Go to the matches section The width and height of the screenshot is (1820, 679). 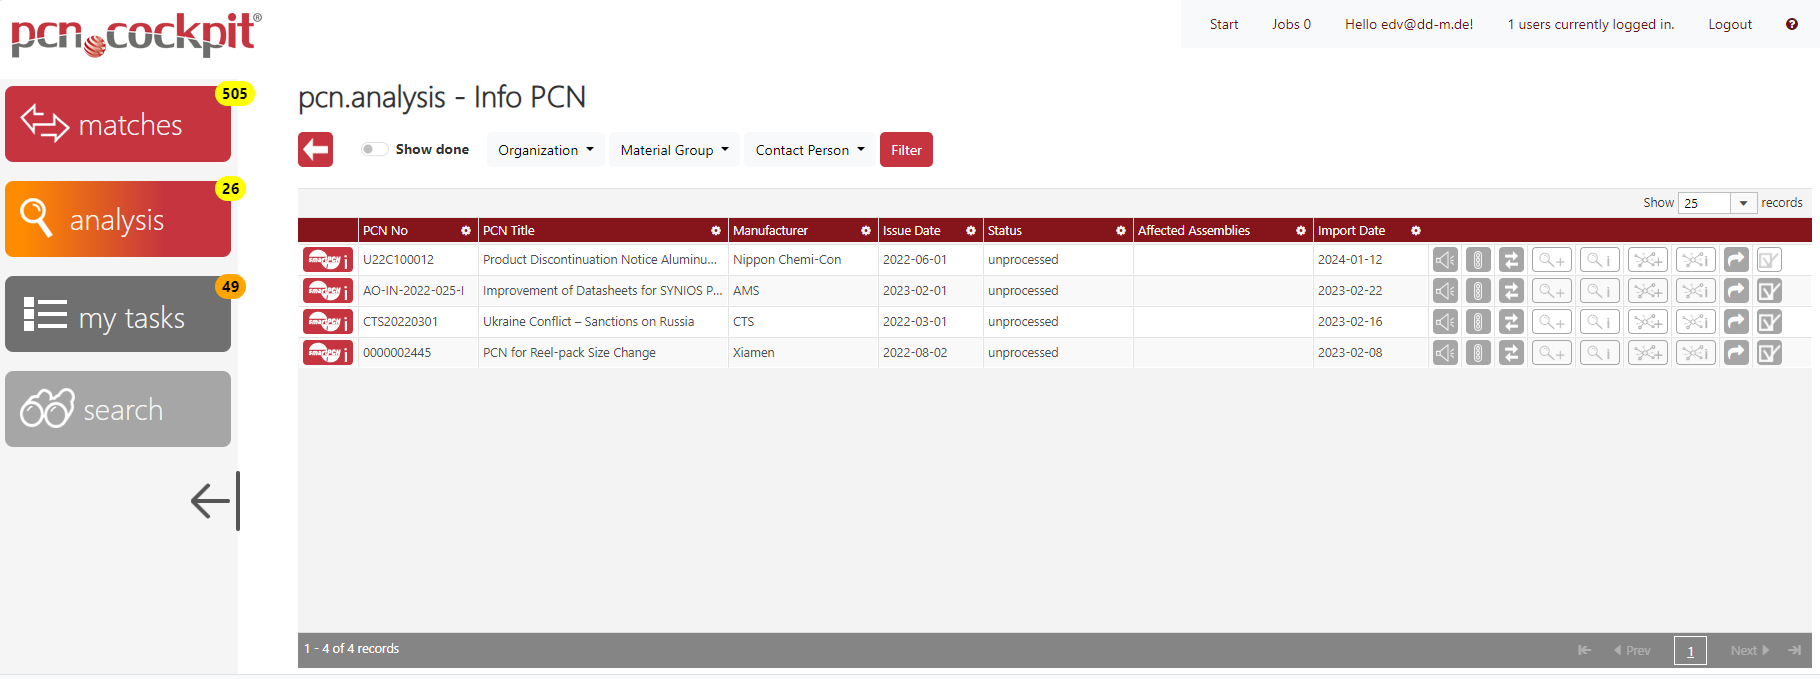click(118, 124)
